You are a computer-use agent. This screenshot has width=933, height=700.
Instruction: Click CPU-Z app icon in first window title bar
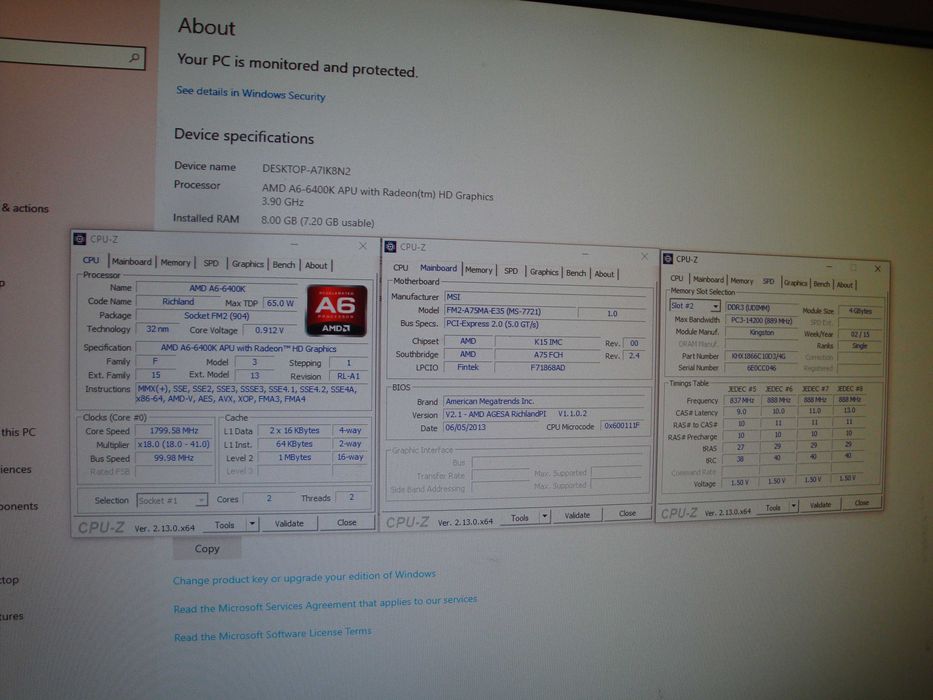click(x=80, y=239)
